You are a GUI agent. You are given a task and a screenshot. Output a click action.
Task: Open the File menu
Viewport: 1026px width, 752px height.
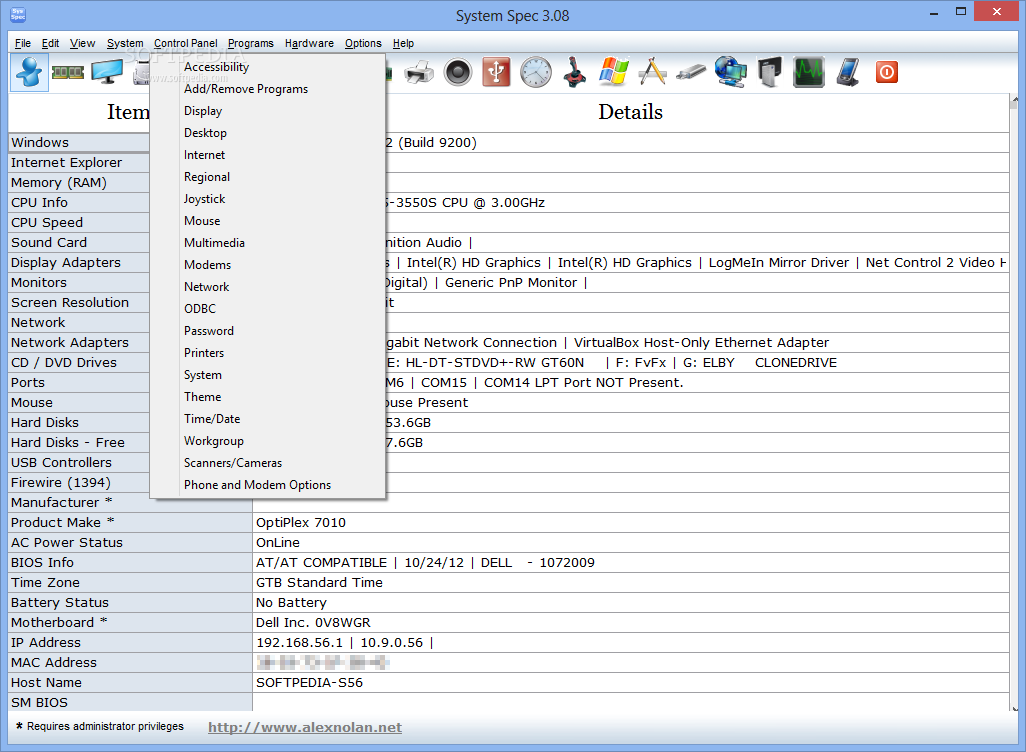click(x=23, y=43)
